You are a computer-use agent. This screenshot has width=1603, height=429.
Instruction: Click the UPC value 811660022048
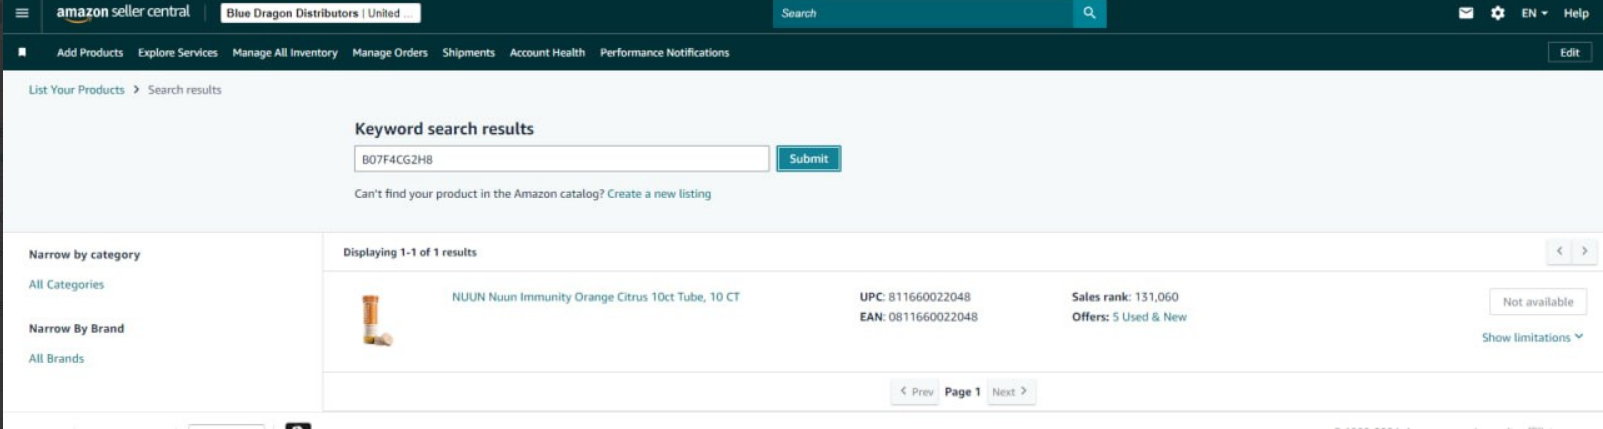coord(929,296)
